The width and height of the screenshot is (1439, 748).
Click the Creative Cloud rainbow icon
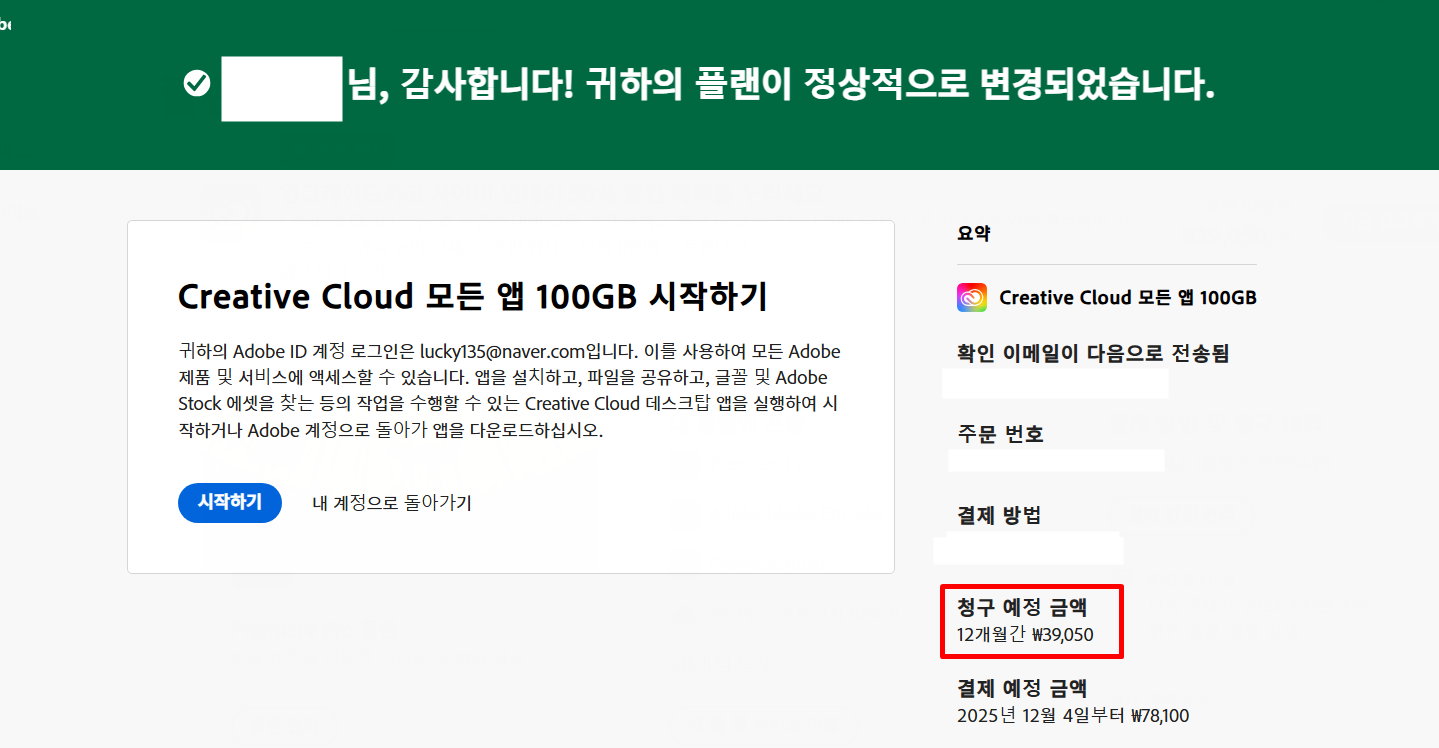[x=972, y=297]
